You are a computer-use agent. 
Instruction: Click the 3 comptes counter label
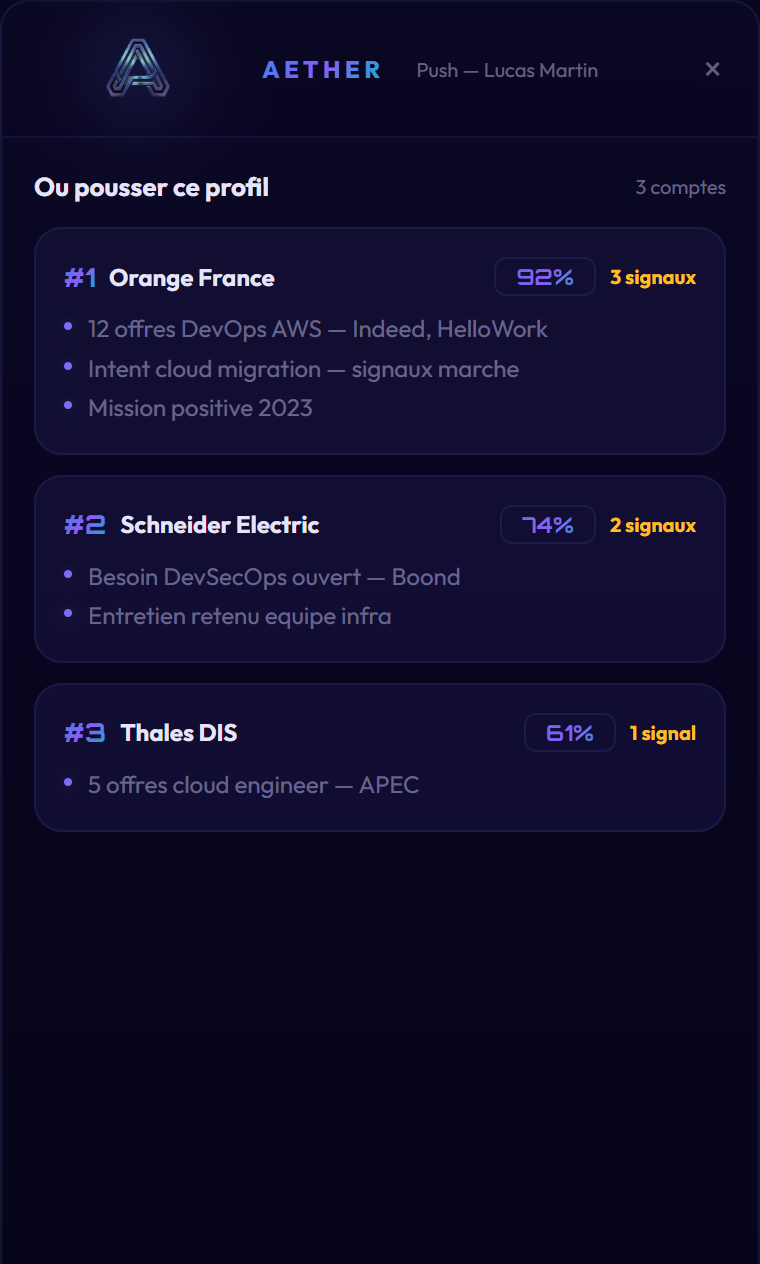[680, 188]
